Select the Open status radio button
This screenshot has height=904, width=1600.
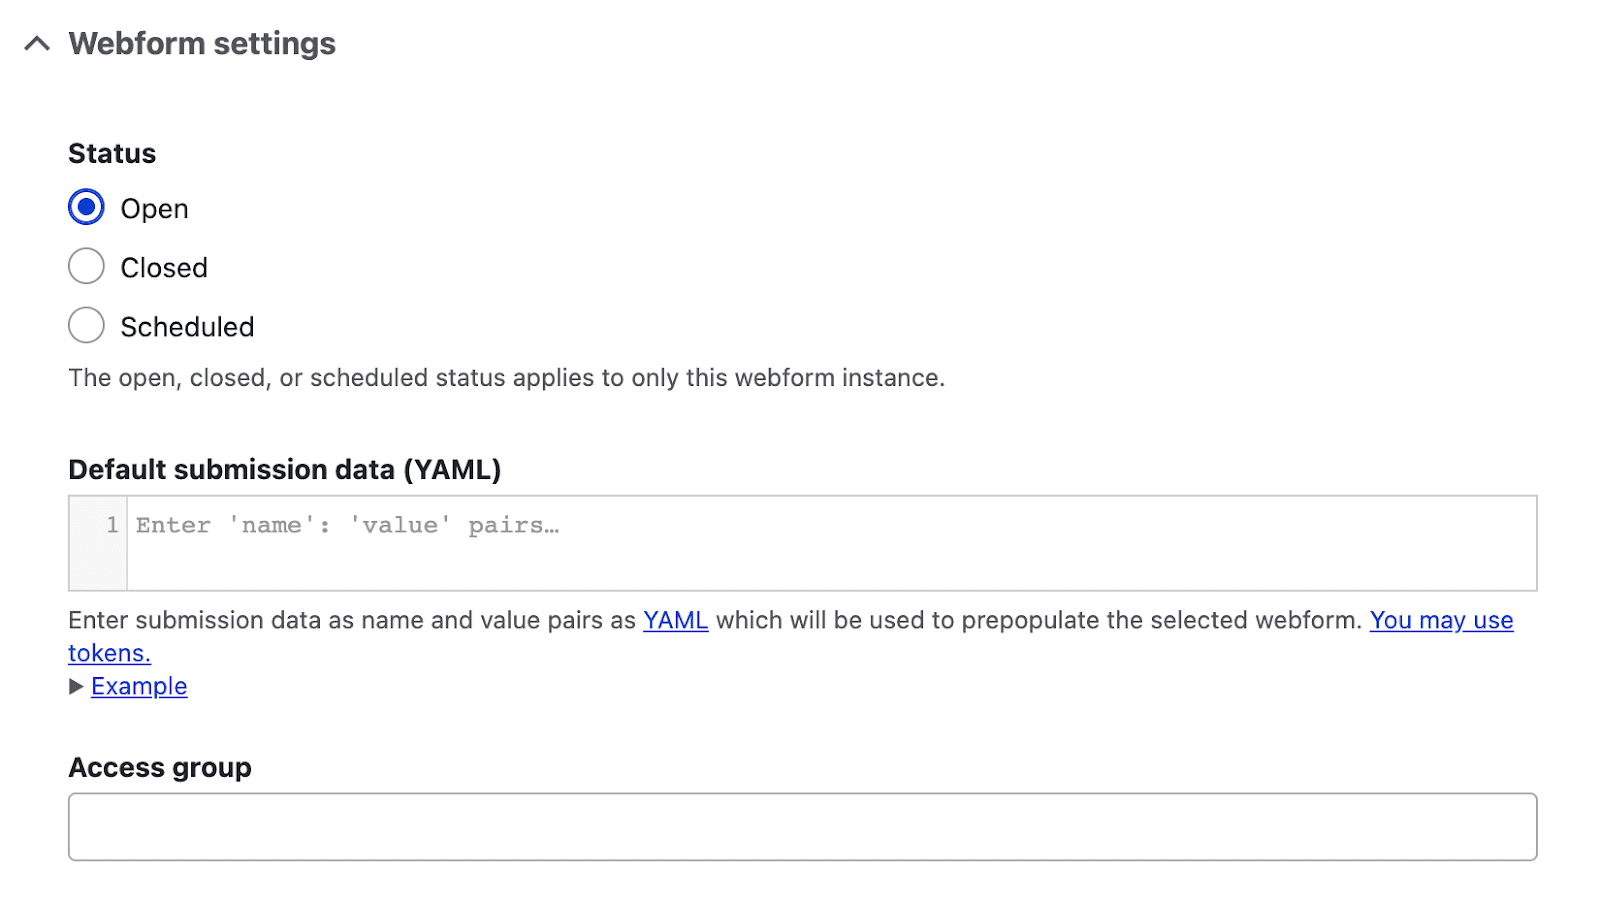pyautogui.click(x=86, y=207)
